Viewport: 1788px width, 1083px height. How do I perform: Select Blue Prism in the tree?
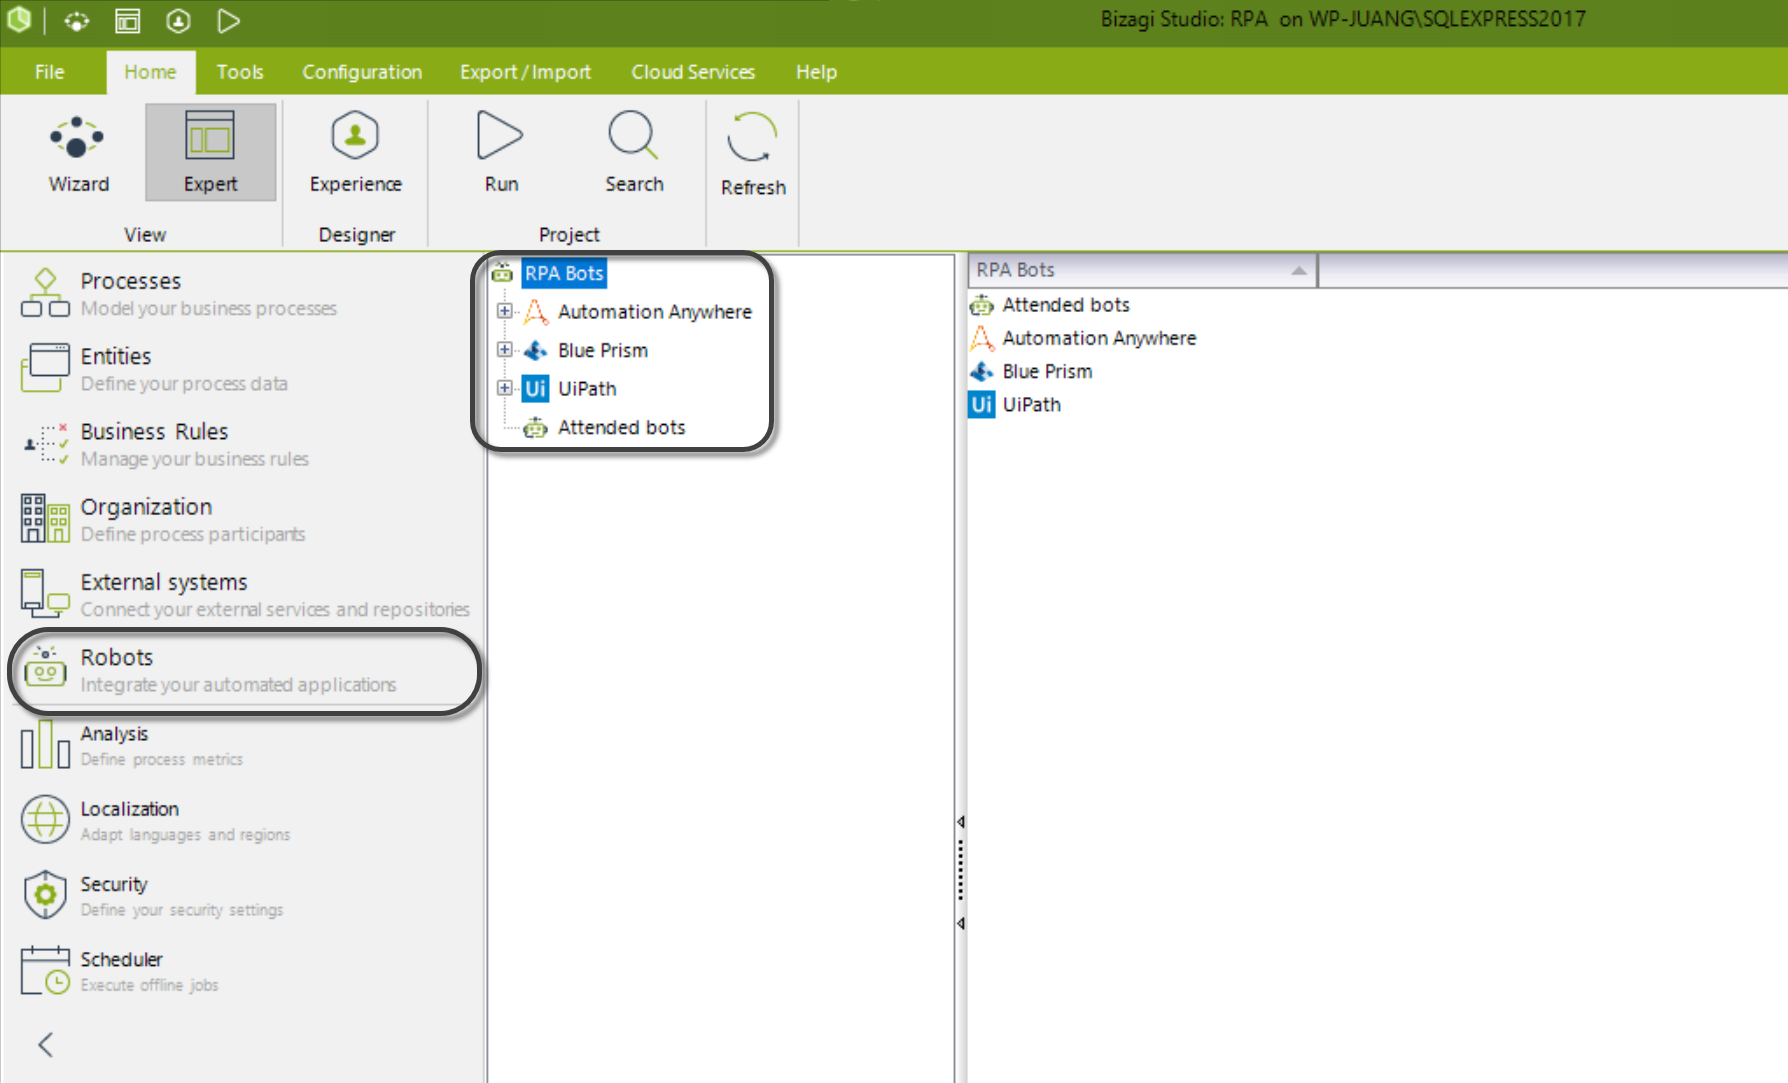(x=603, y=351)
